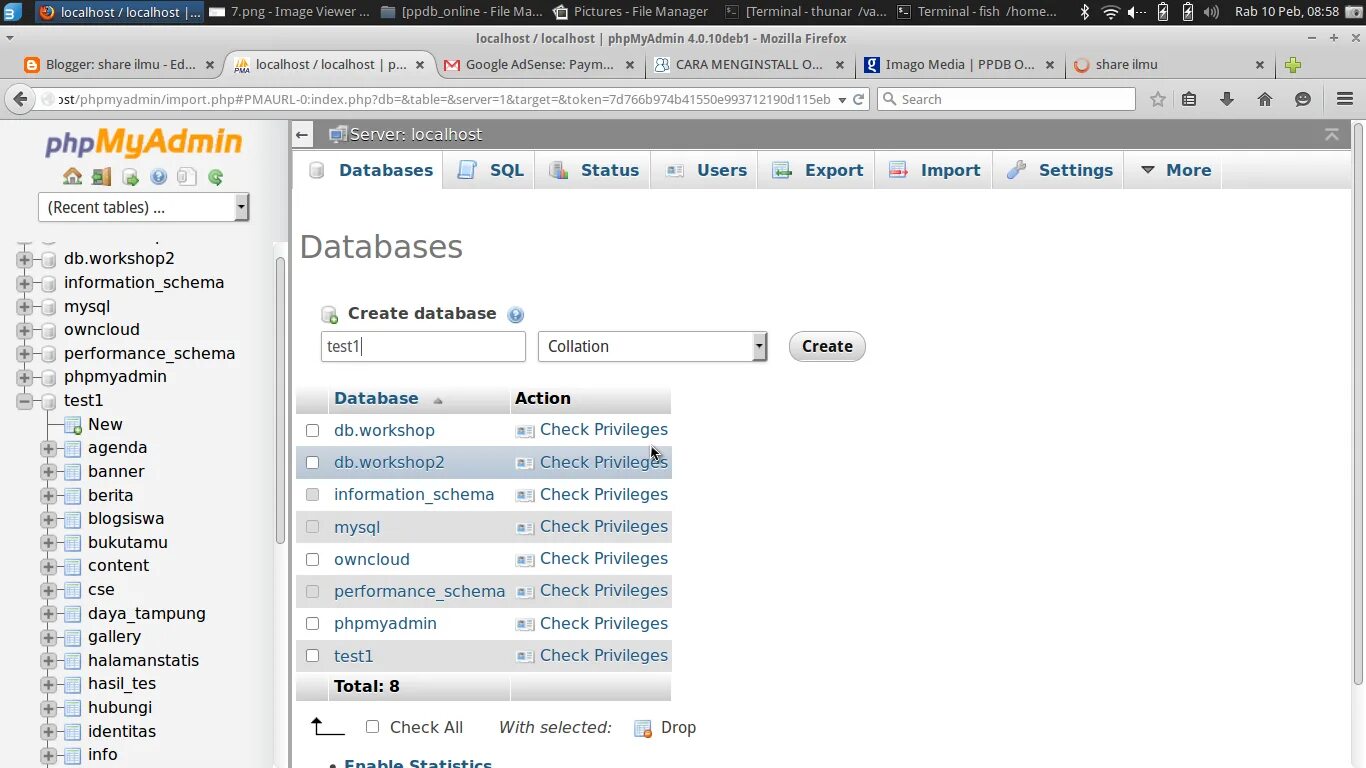Click the help icon beside Create database
The height and width of the screenshot is (768, 1366).
click(x=515, y=315)
